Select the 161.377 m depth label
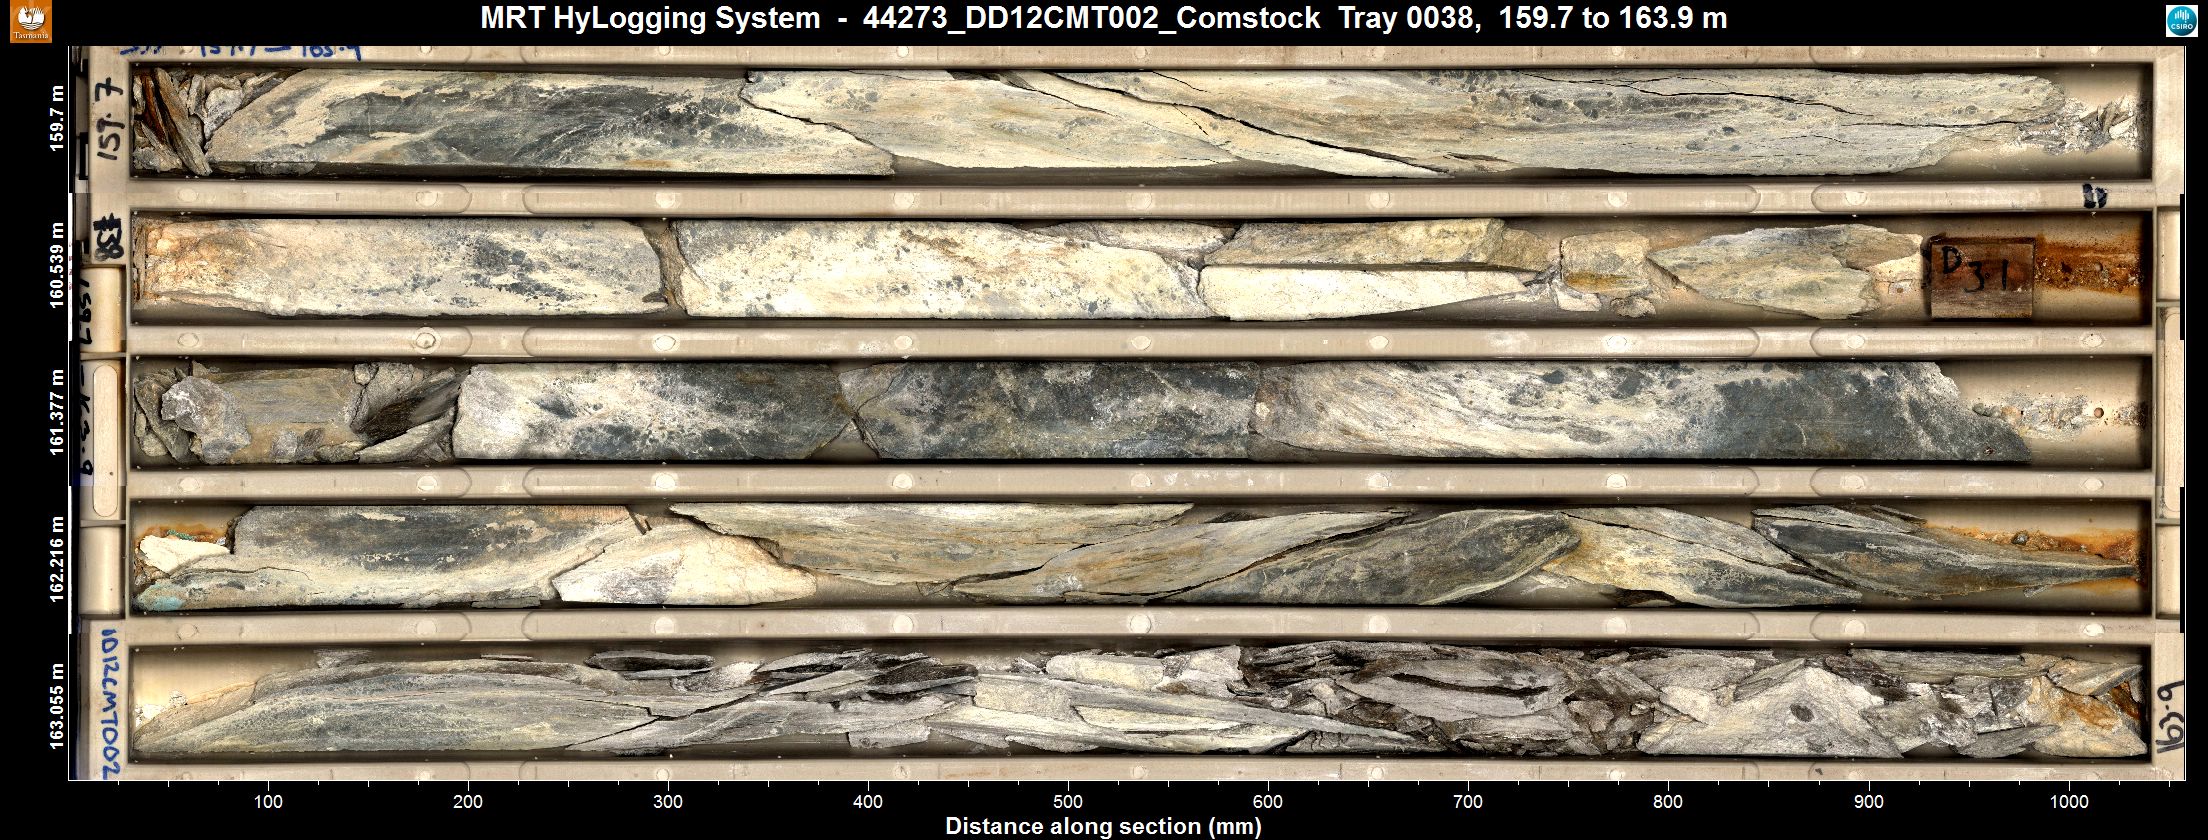Screen dimensions: 2208x840 [57, 412]
